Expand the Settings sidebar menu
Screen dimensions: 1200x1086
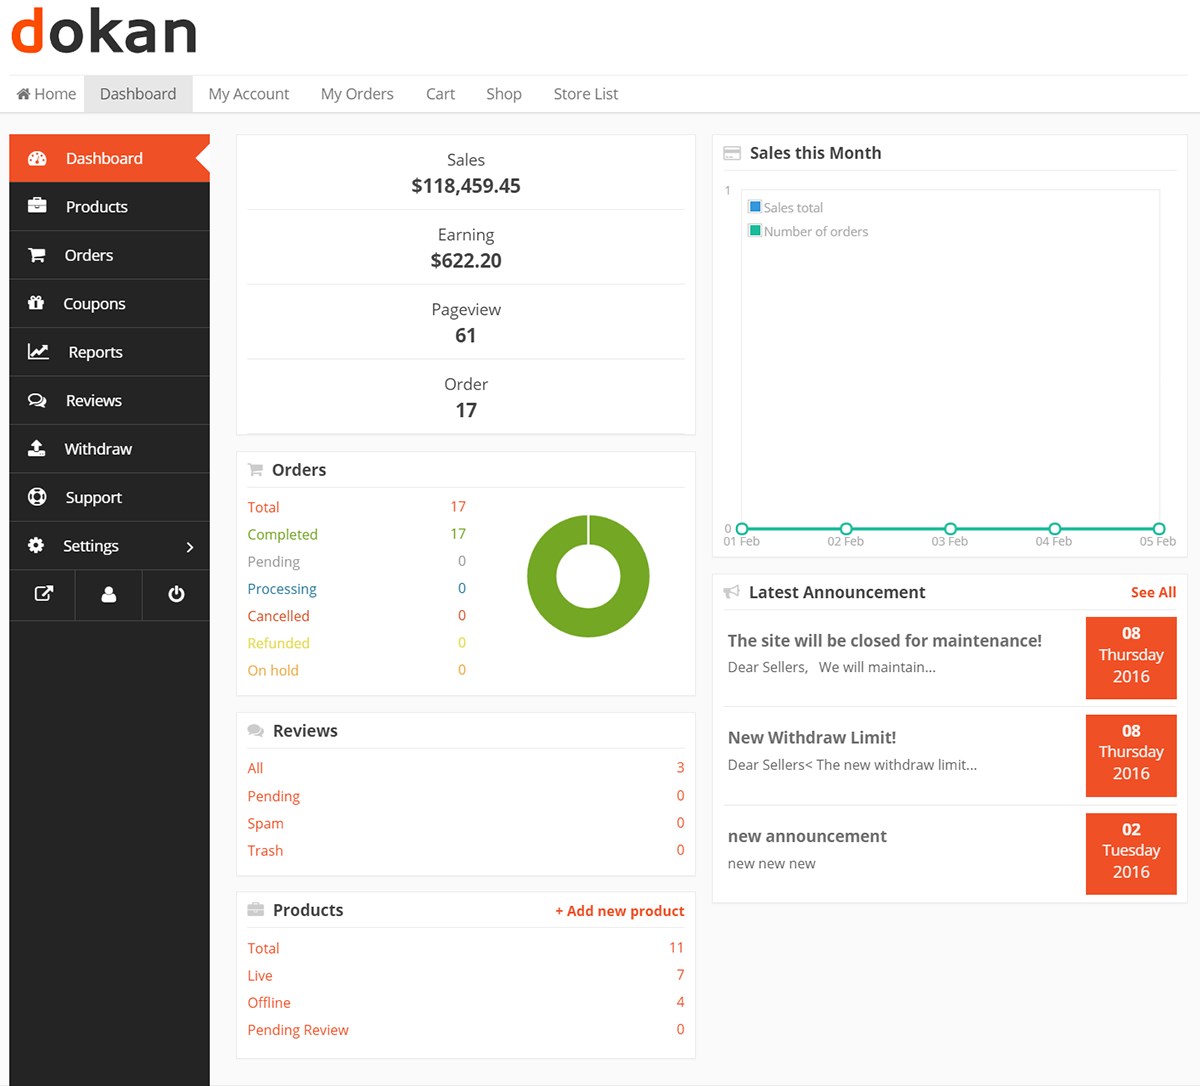point(90,545)
